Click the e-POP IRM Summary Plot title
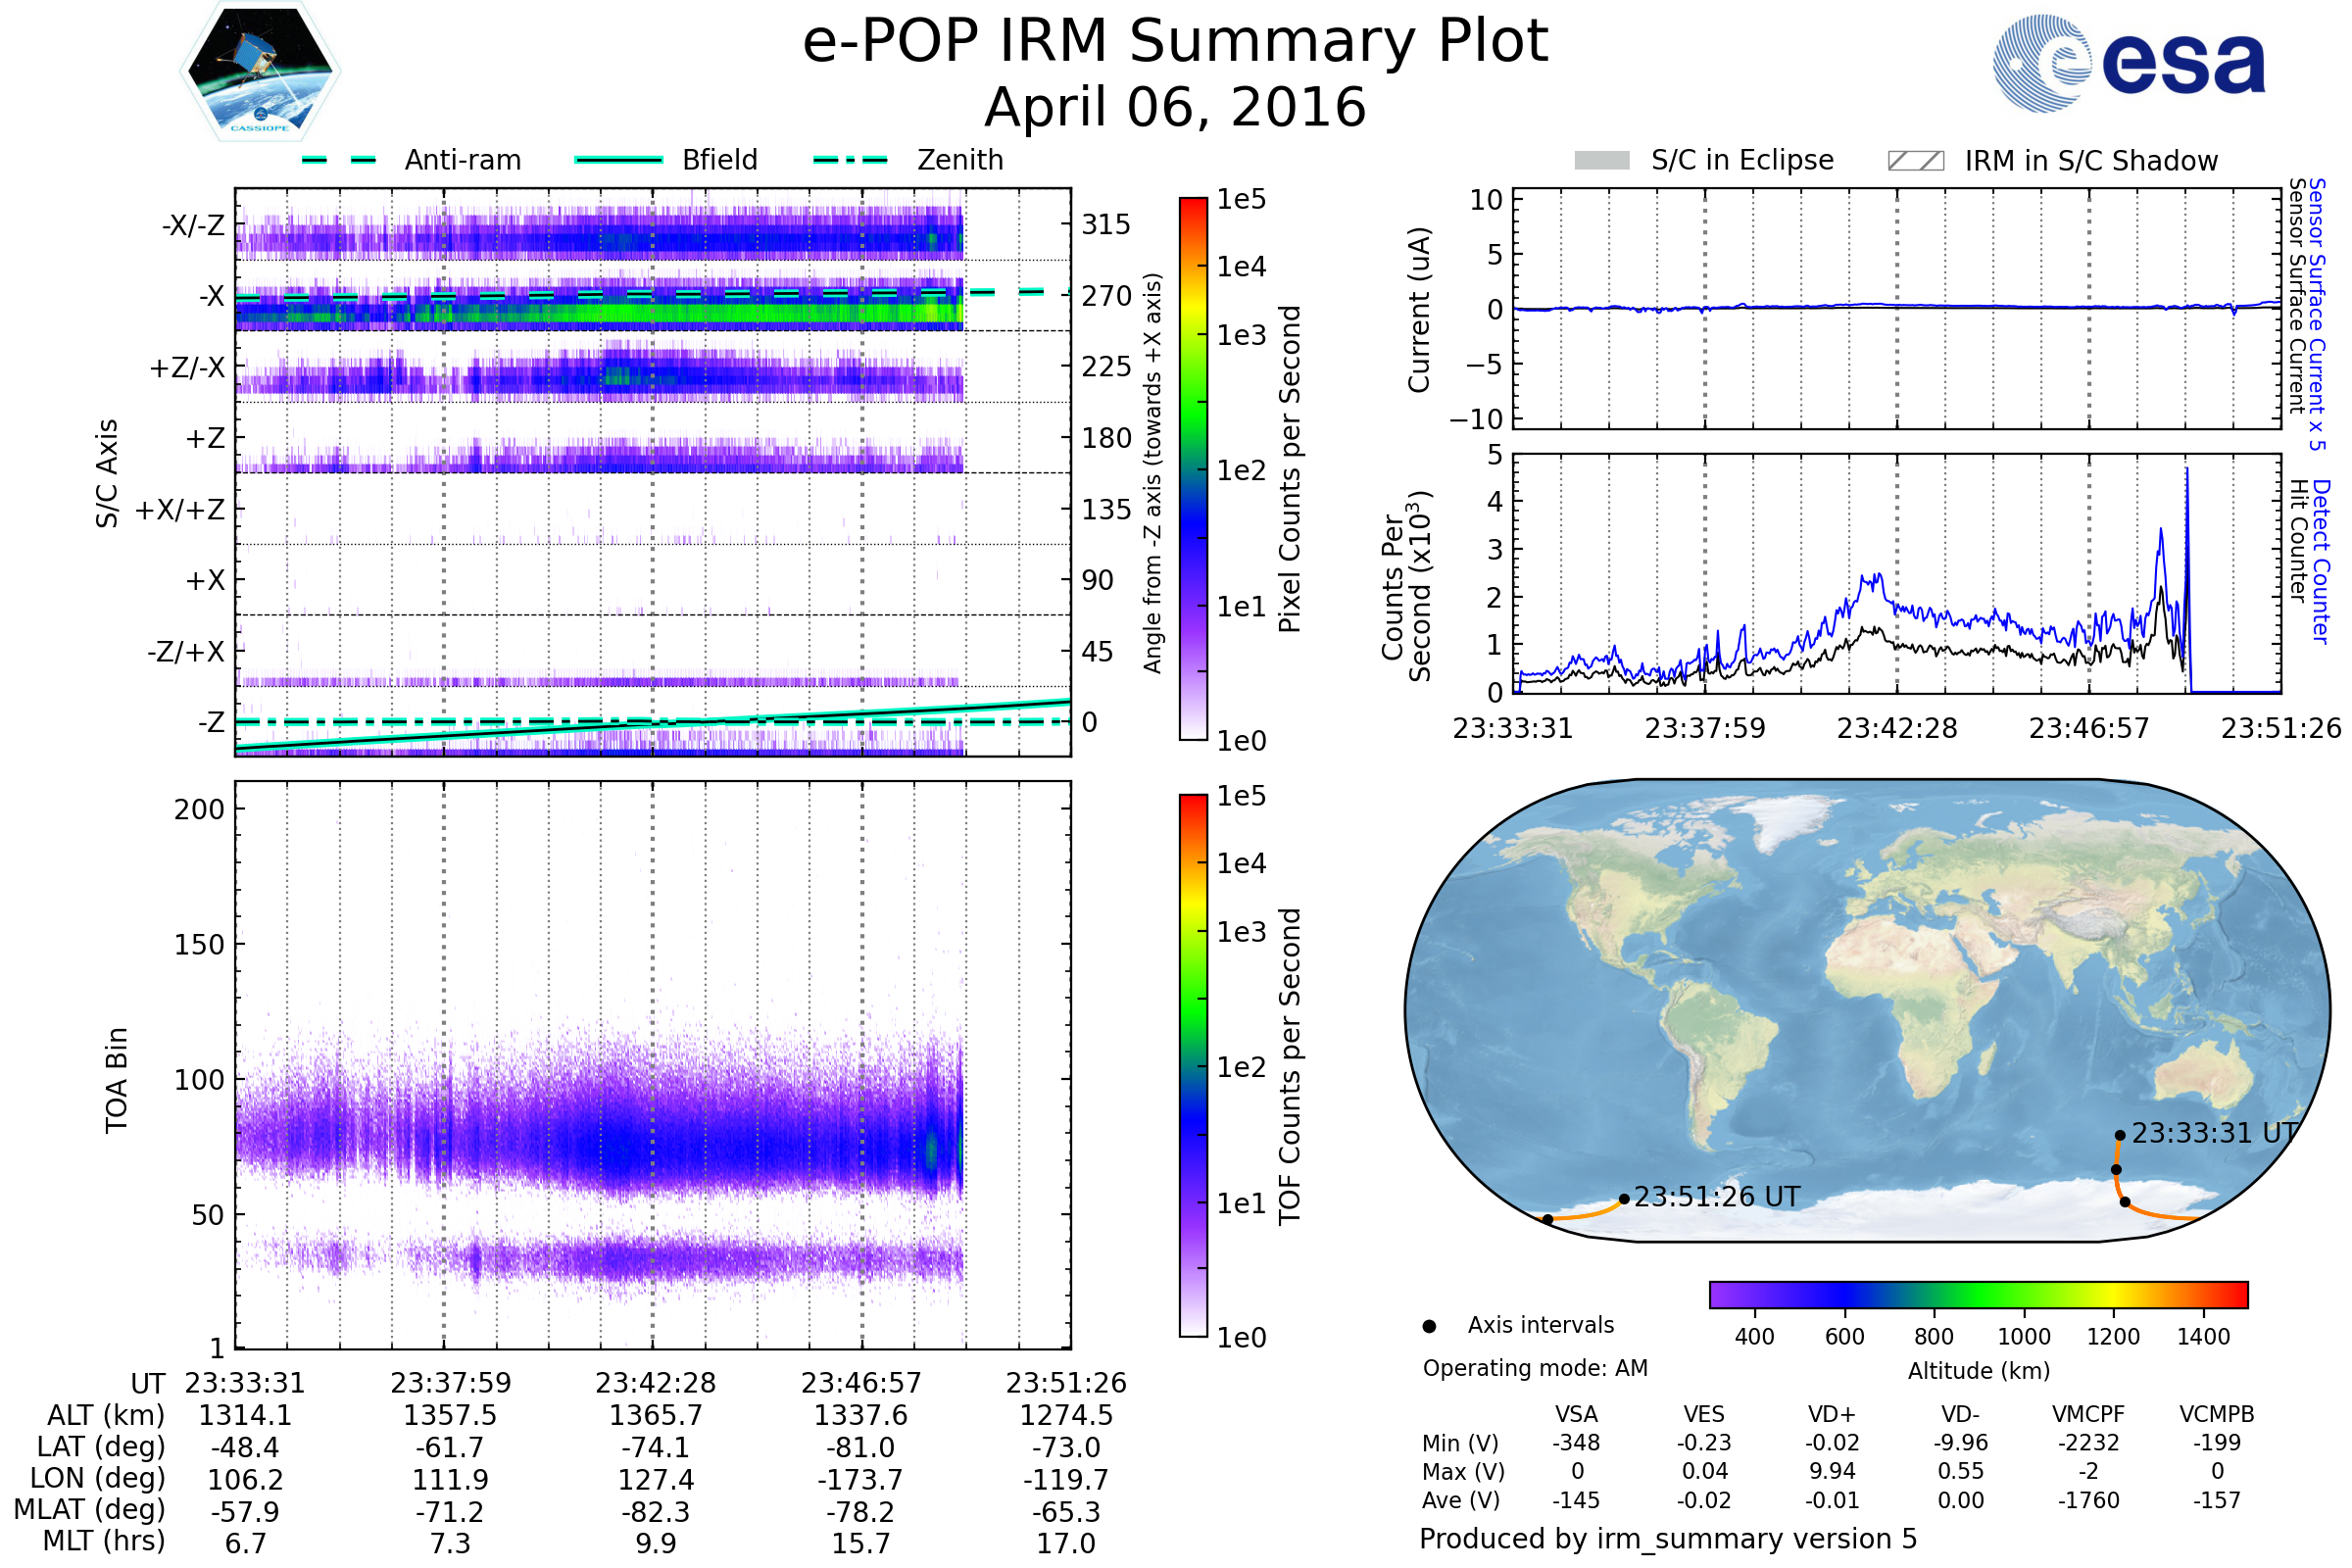 [1175, 42]
